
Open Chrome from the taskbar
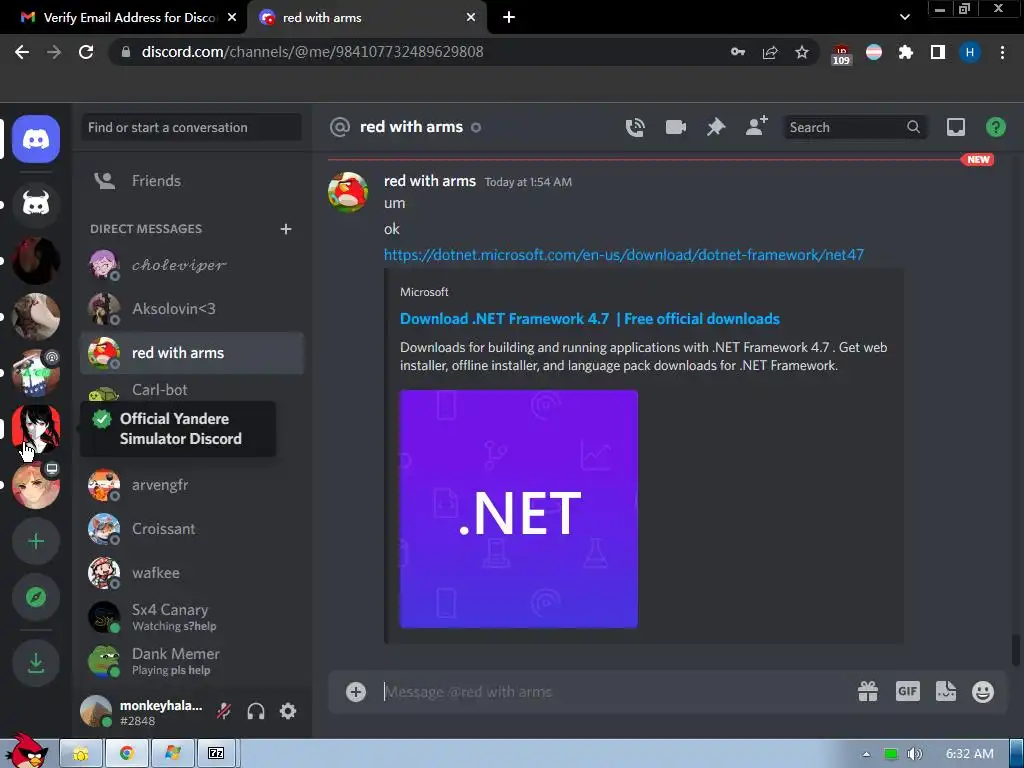point(127,753)
